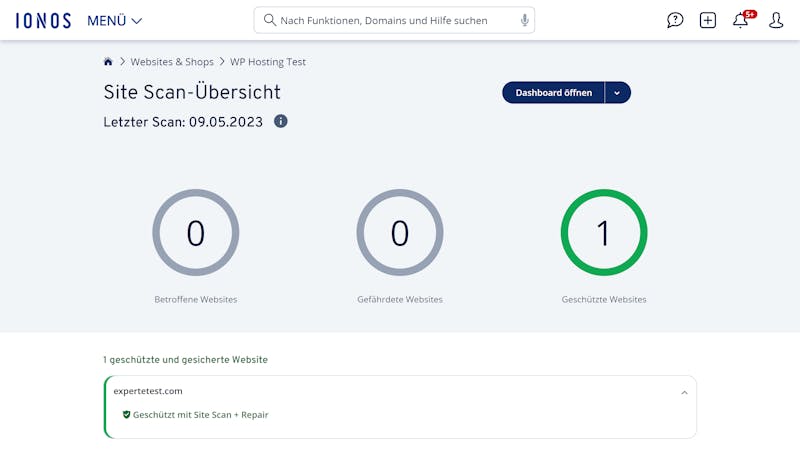Focus the Funktionen, Domains und Hilfe search field
Viewport: 800px width, 450px height.
click(394, 20)
